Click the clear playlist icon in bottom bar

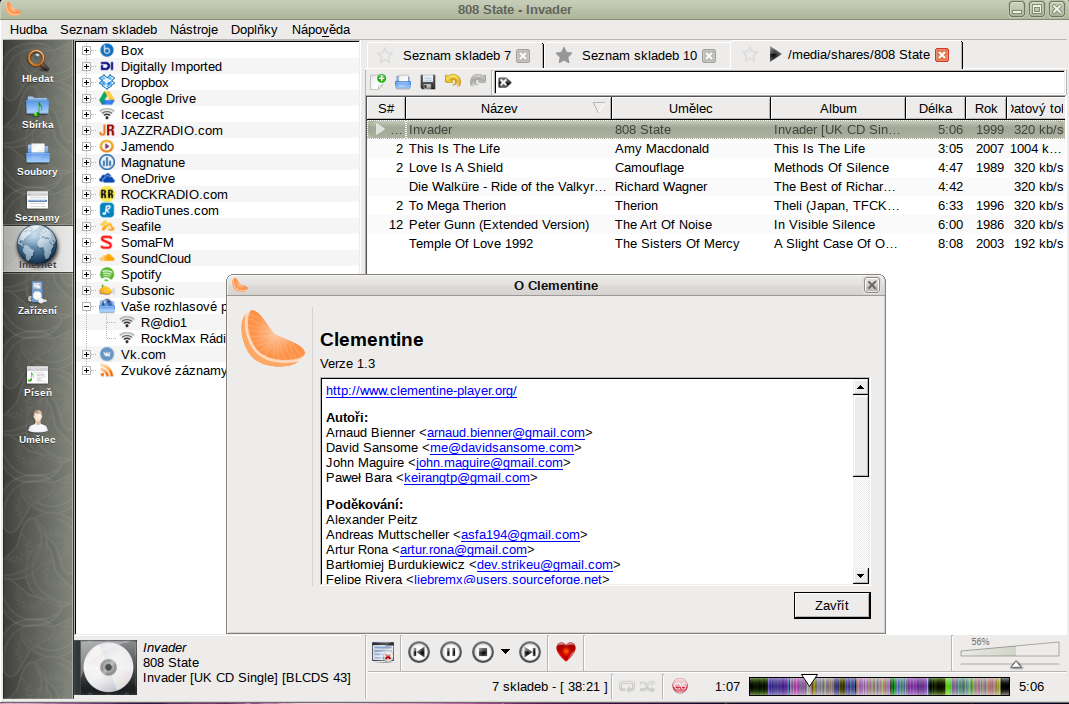[x=383, y=652]
